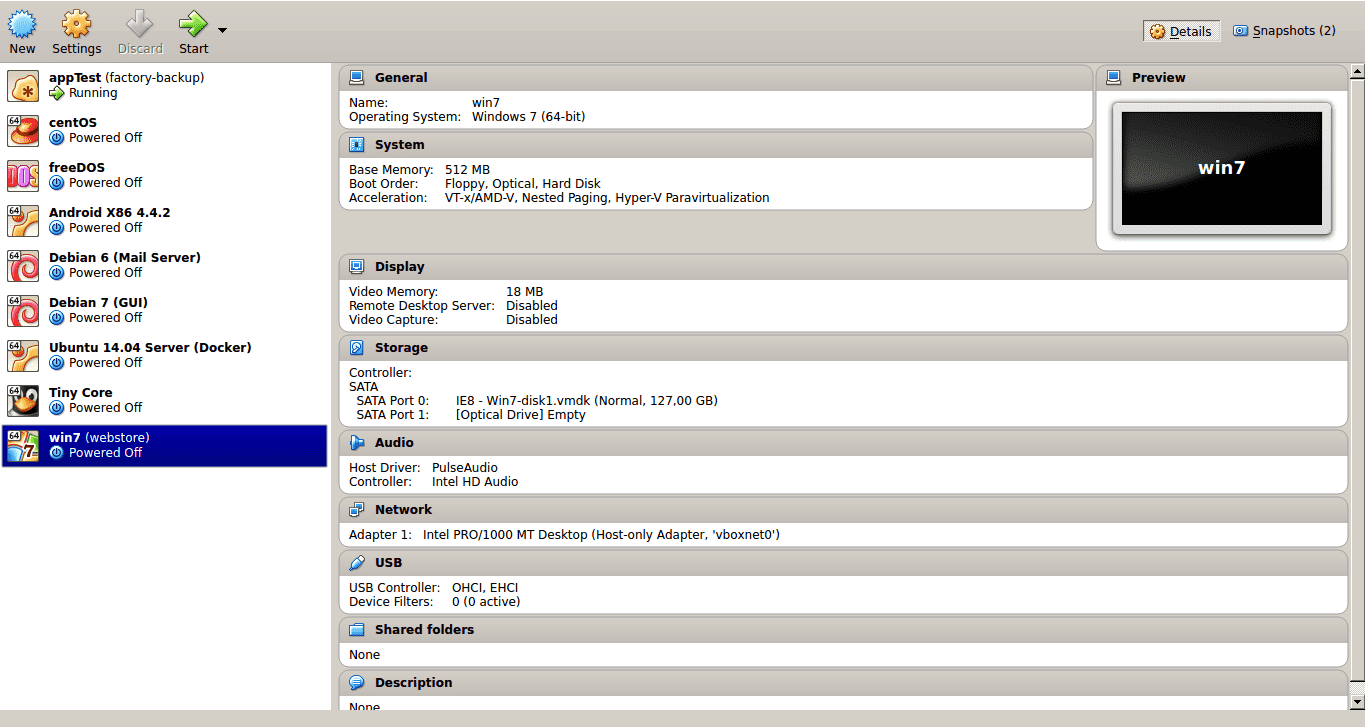Image resolution: width=1365 pixels, height=727 pixels.
Task: Switch to the Details tab
Action: [x=1181, y=31]
